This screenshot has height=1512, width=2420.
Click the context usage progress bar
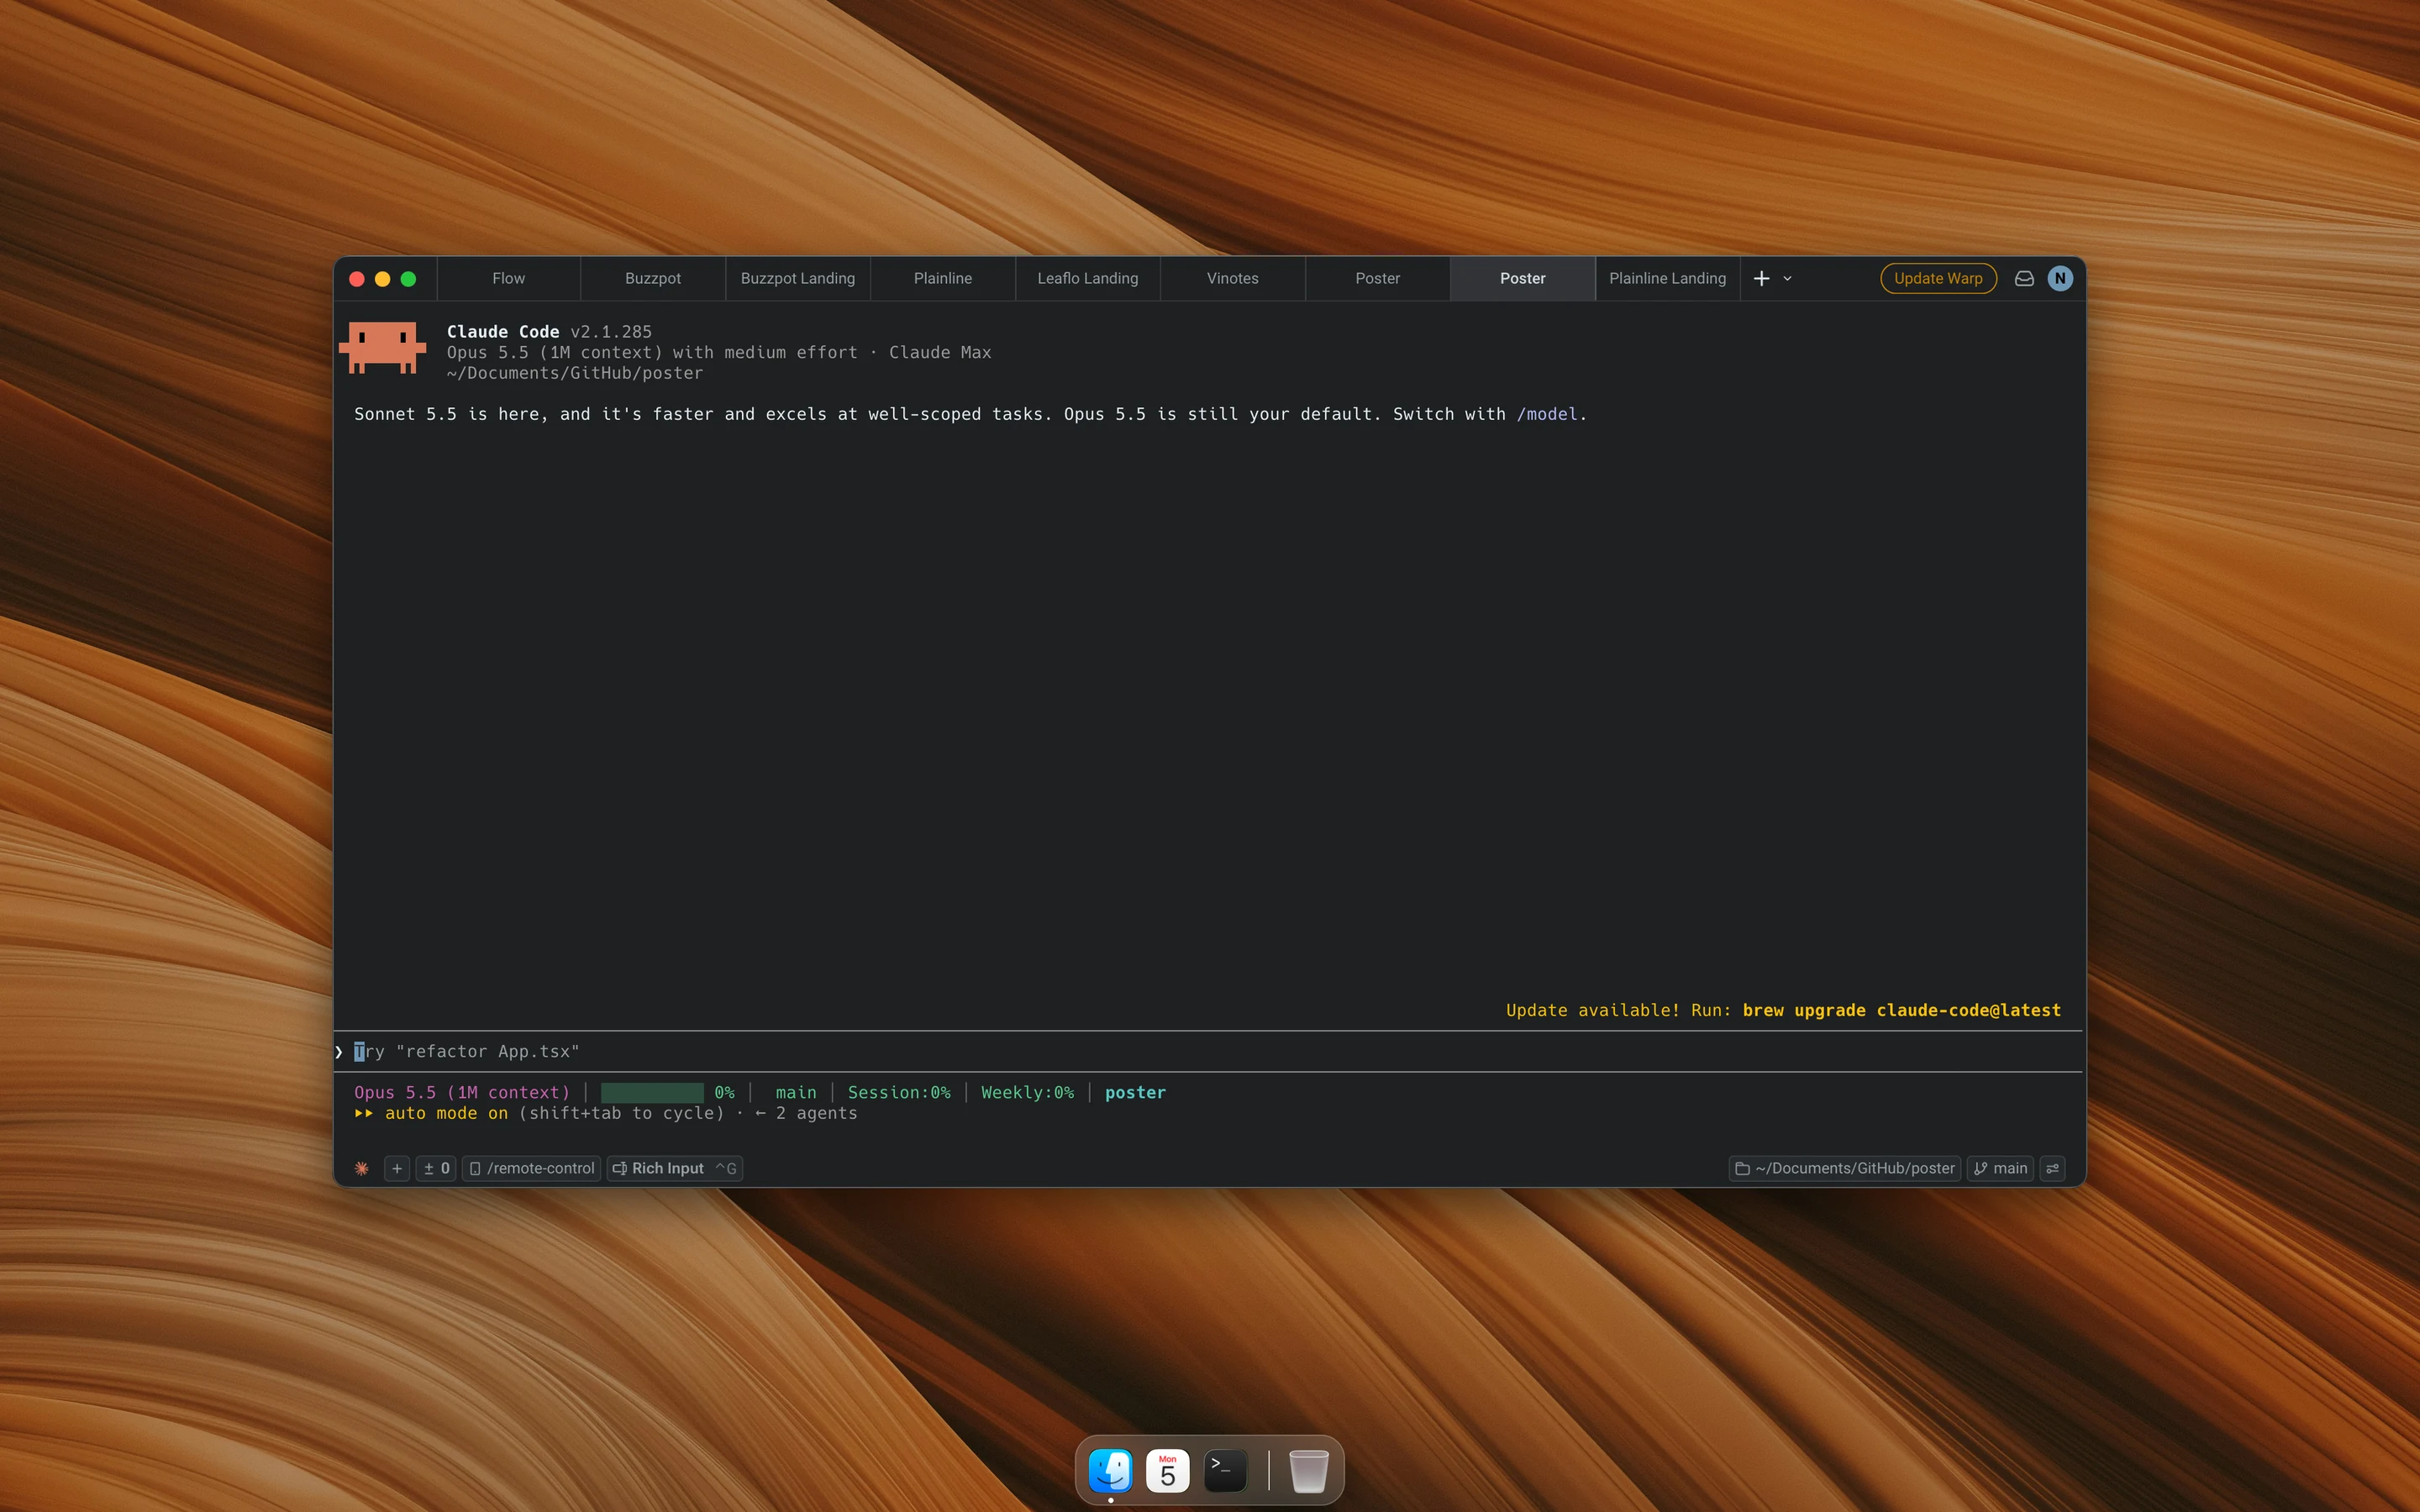[x=652, y=1092]
